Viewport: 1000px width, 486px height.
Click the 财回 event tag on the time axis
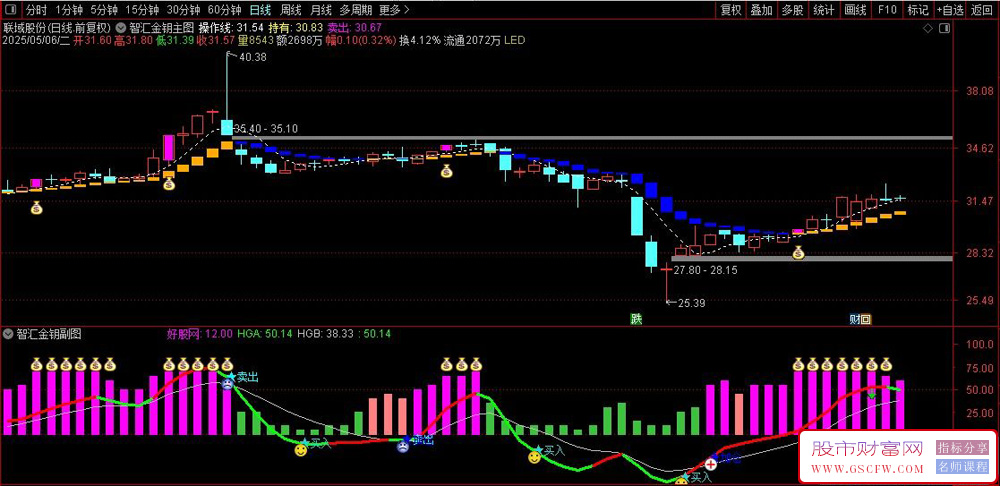[x=860, y=319]
